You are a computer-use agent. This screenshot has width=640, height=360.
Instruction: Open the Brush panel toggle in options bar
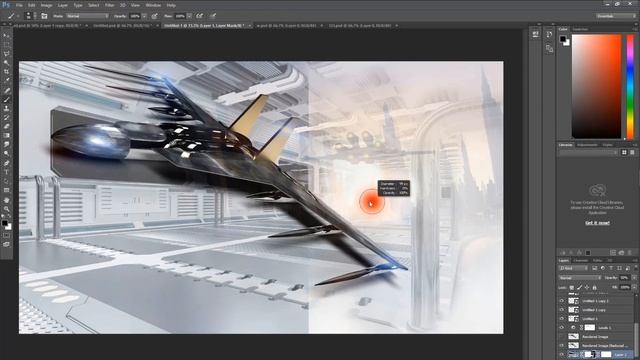pyautogui.click(x=44, y=16)
